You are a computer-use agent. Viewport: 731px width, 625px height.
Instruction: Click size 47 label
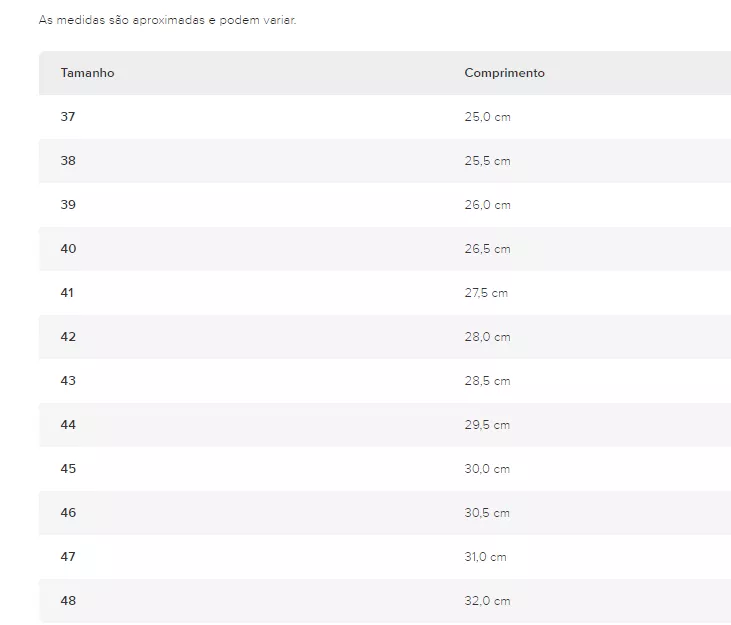68,556
